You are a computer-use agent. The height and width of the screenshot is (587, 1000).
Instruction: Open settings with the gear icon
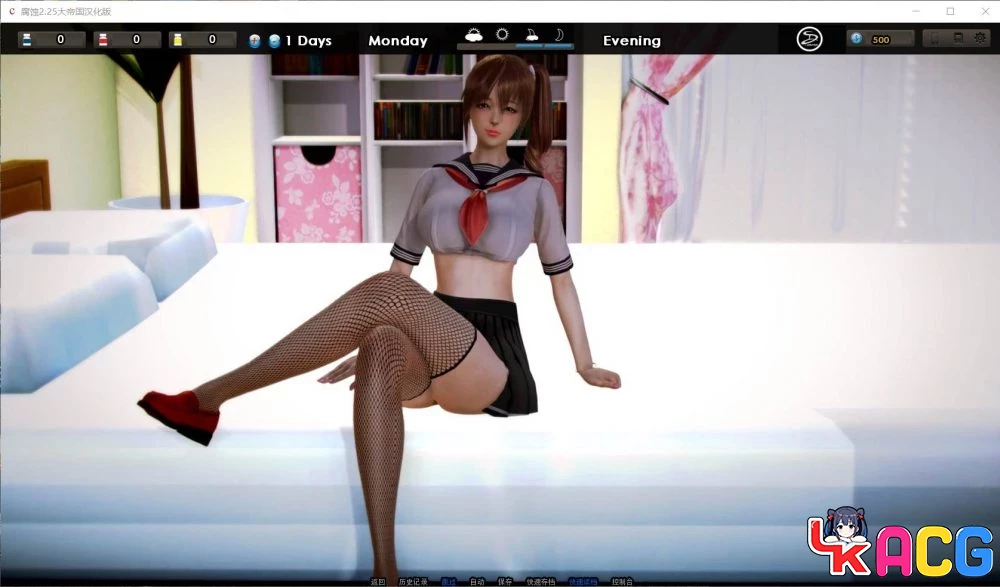click(x=980, y=39)
